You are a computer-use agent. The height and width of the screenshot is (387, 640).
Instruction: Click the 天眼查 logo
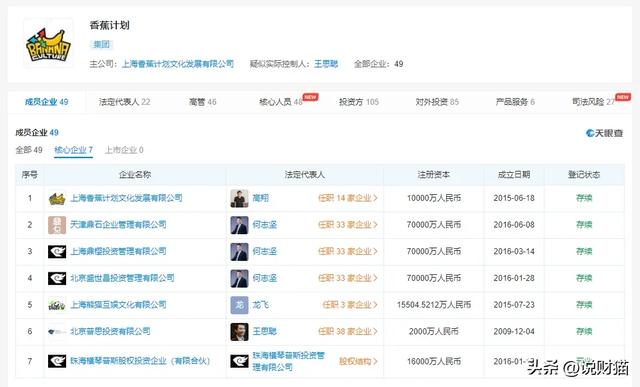tap(604, 133)
